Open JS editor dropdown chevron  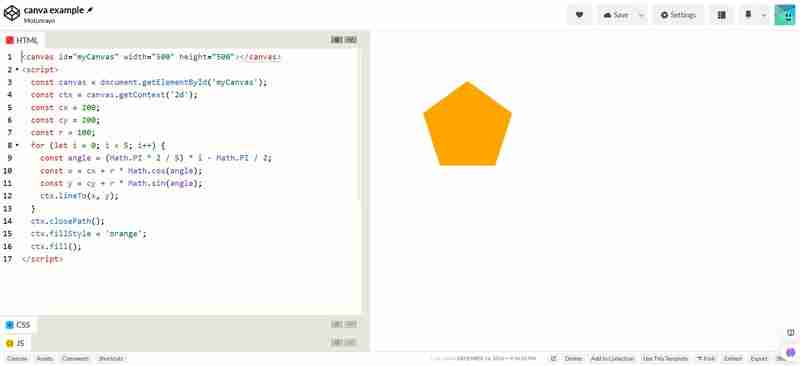click(351, 343)
